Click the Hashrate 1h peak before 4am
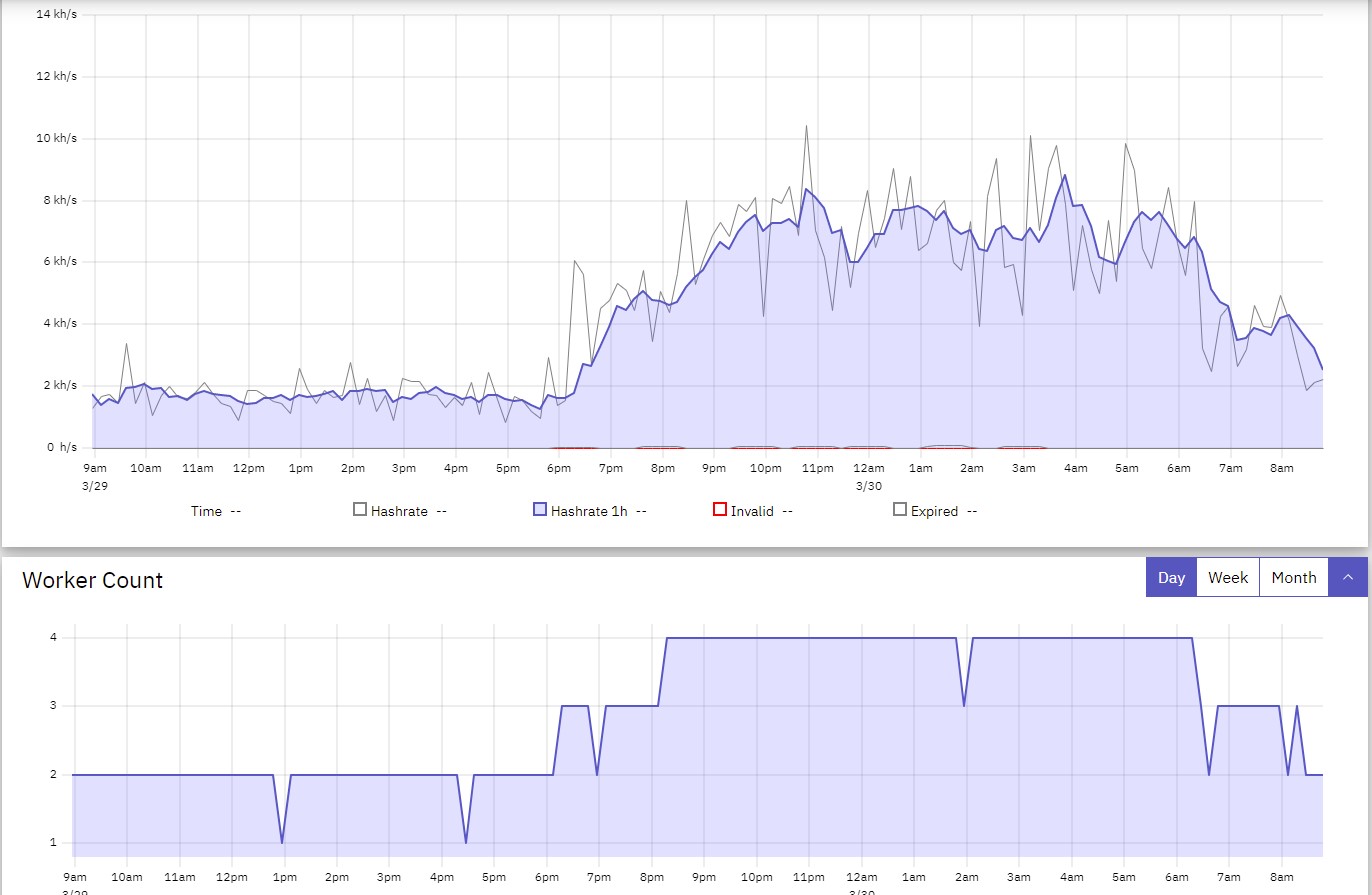Screen dimensions: 1372x895 click(1065, 176)
